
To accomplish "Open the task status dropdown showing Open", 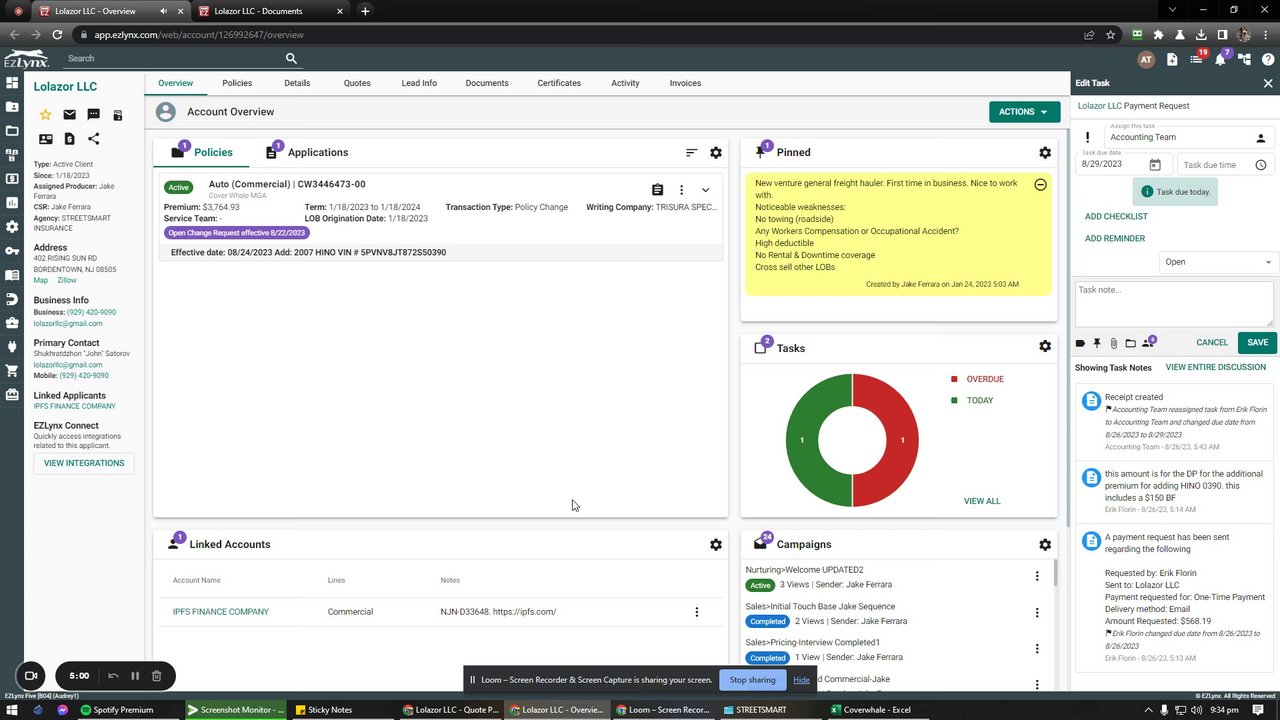I will [1218, 262].
